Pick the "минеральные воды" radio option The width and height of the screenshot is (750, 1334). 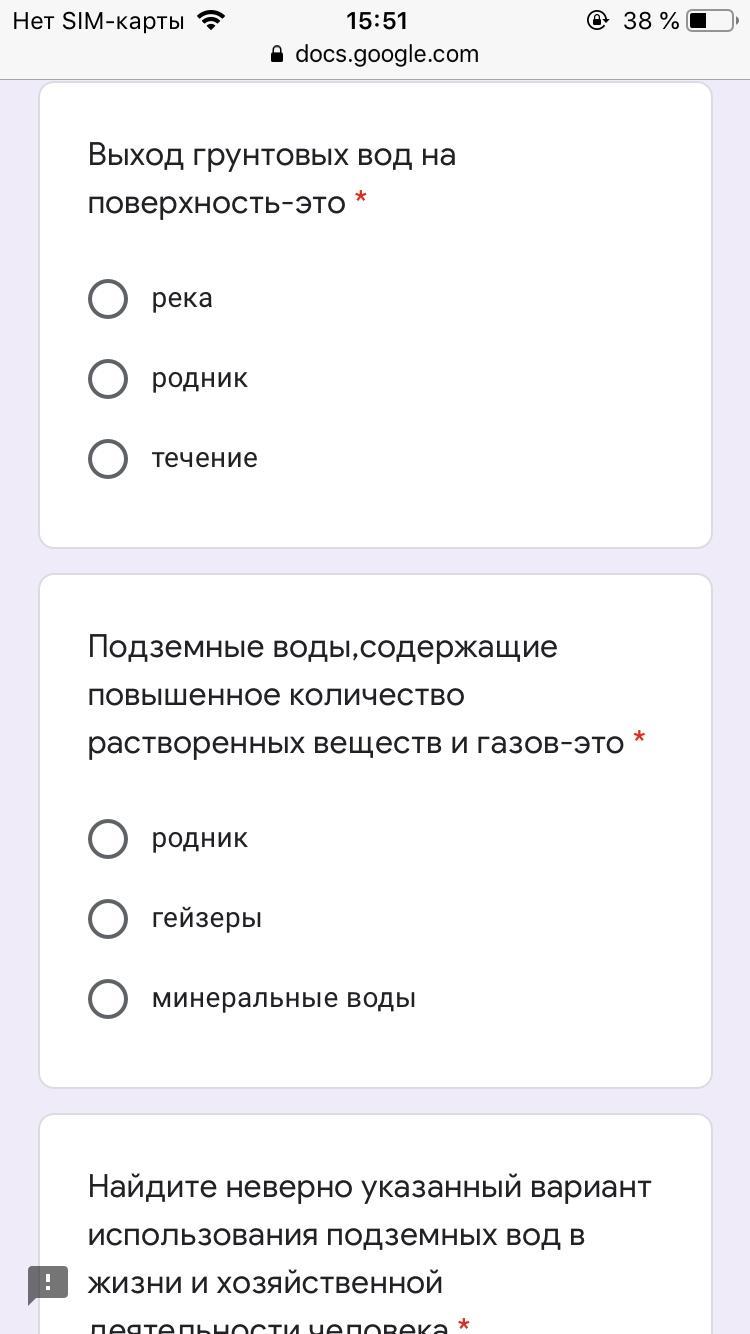tap(108, 999)
